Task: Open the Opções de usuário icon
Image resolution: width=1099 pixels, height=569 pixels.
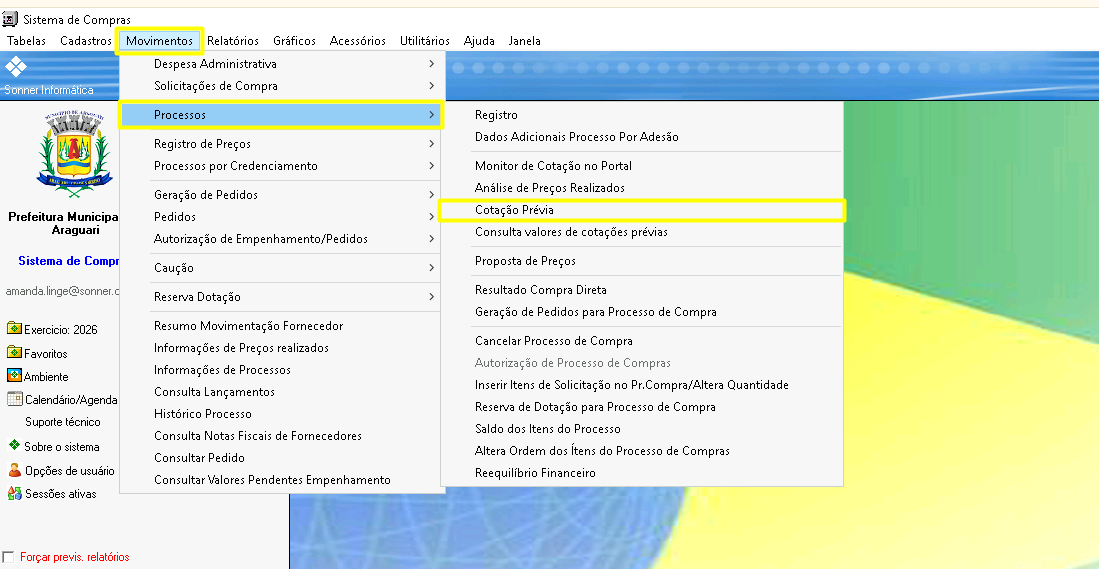Action: [x=14, y=470]
